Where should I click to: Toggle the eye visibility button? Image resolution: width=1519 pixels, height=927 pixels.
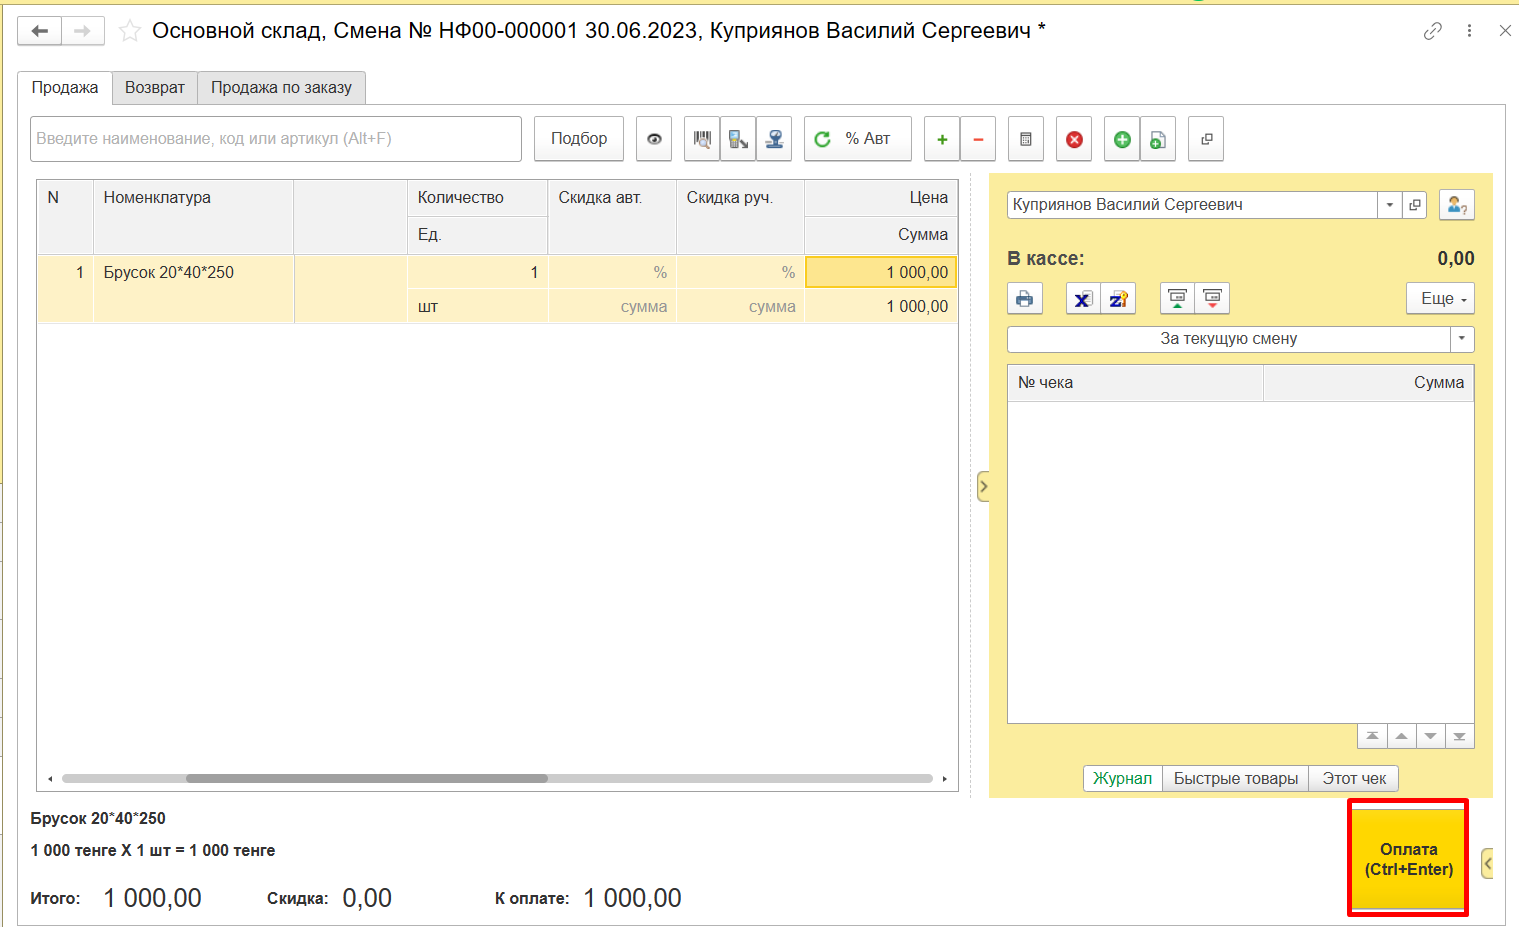click(x=654, y=139)
